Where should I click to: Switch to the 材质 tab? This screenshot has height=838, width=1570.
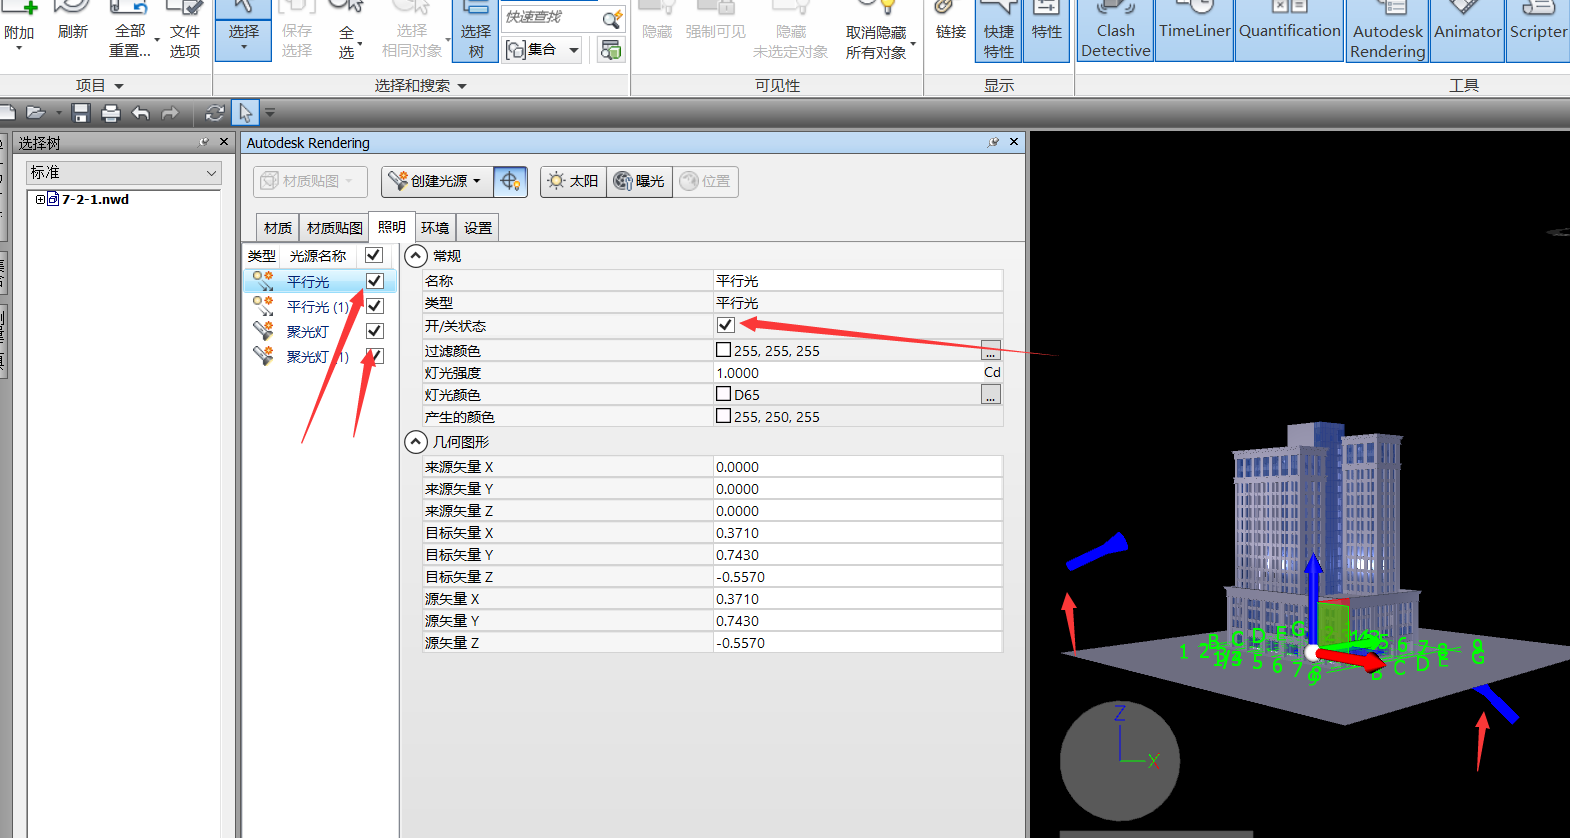[x=277, y=228]
